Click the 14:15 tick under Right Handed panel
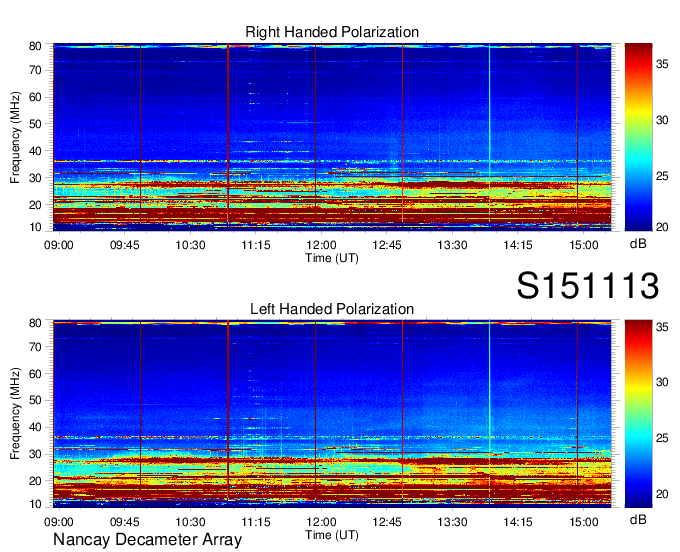This screenshot has width=680, height=552. [518, 245]
